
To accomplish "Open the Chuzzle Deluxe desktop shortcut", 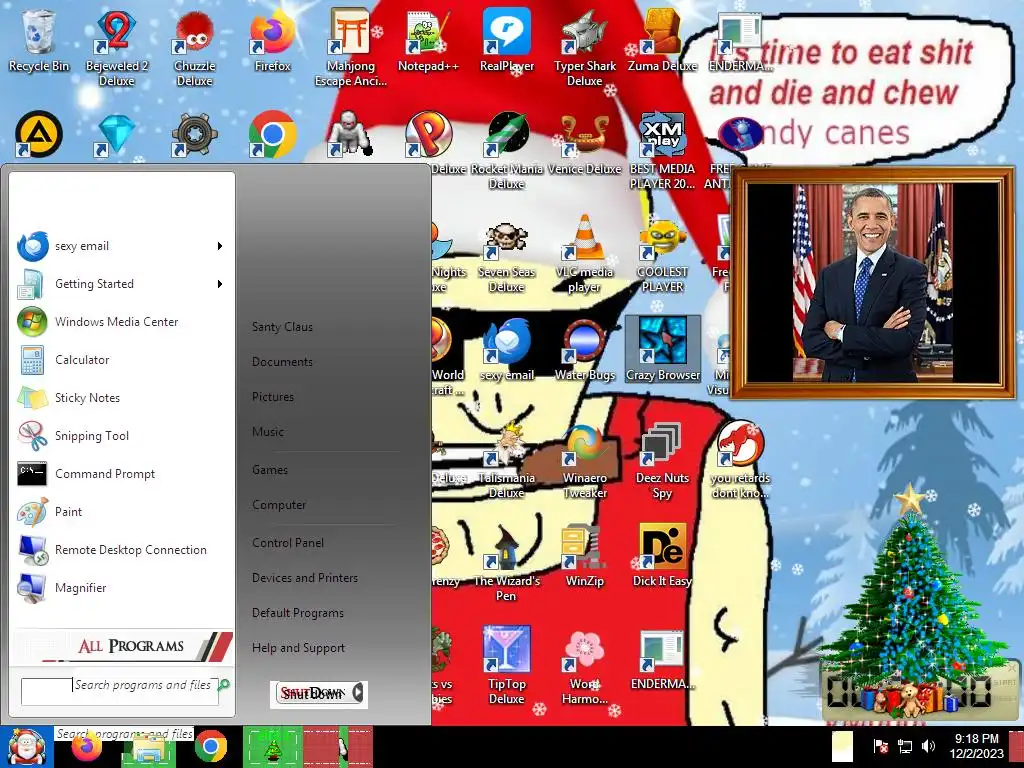I will pos(194,47).
